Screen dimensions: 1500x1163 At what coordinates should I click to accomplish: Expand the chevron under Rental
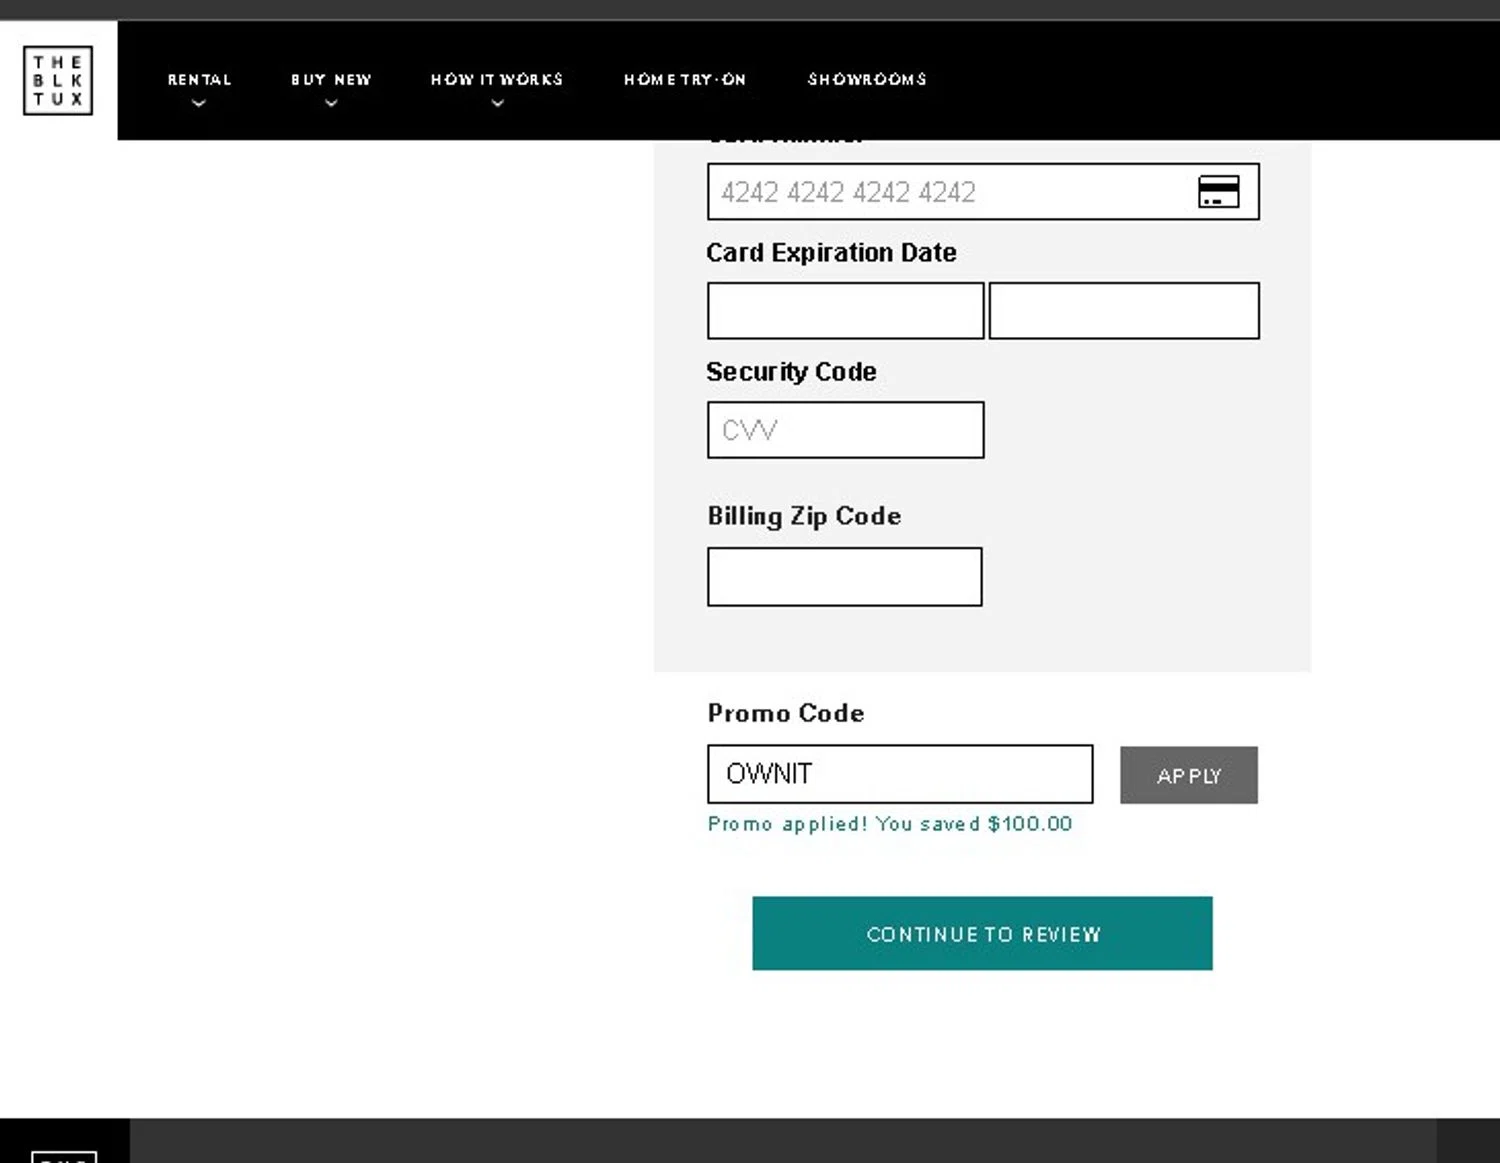pos(199,103)
